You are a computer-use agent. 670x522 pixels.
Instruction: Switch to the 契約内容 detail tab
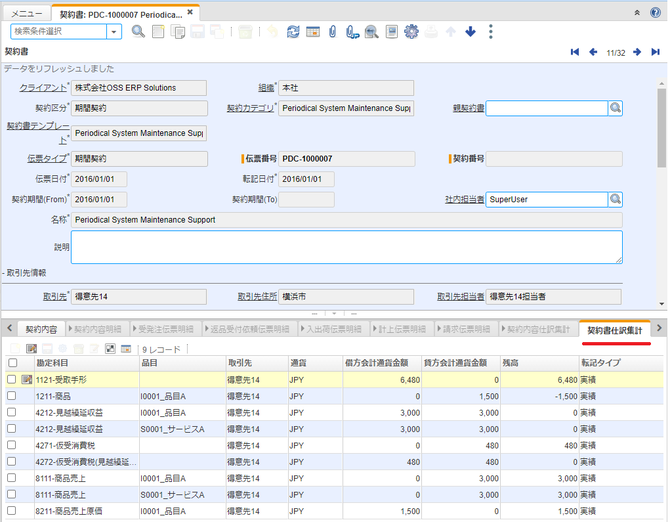tap(41, 329)
